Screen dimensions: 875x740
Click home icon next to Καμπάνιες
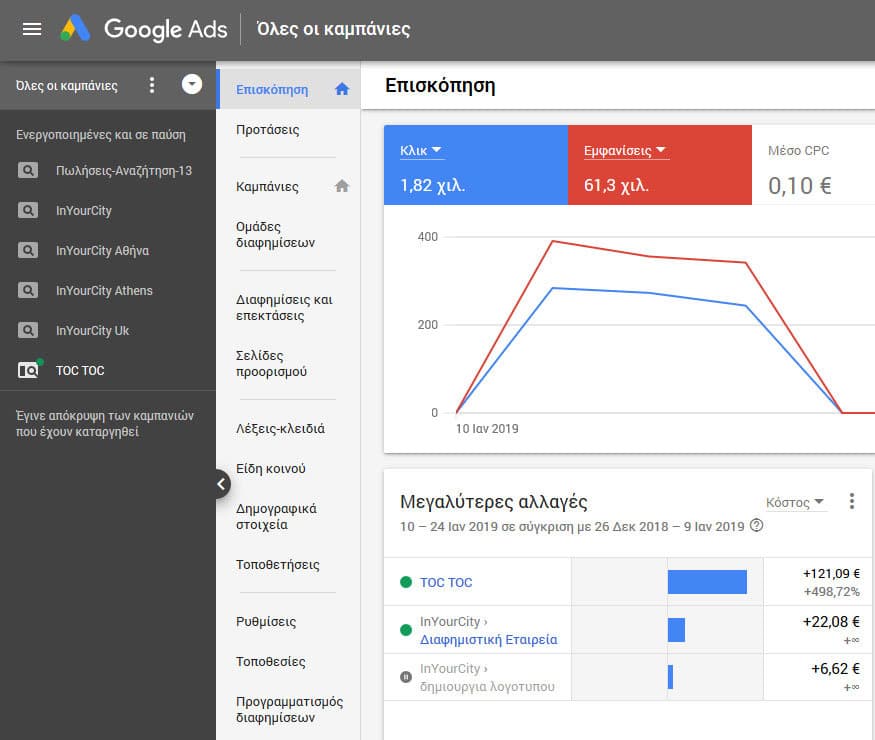(x=342, y=186)
